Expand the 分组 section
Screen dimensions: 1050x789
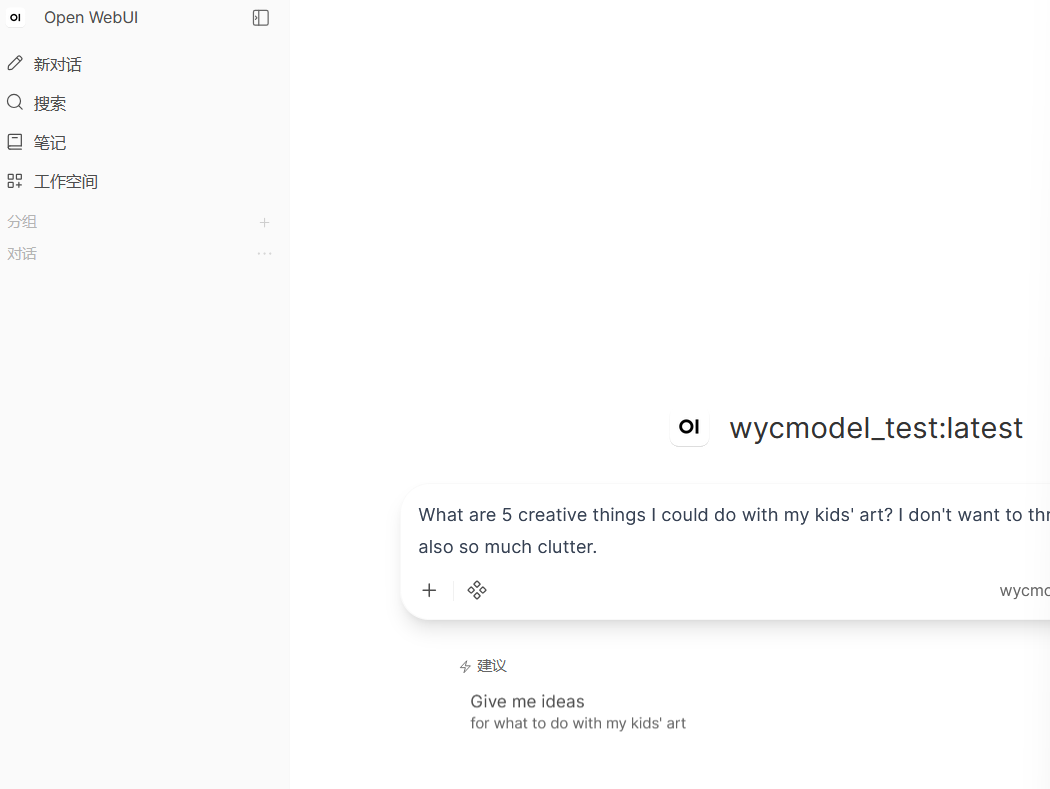pyautogui.click(x=22, y=222)
